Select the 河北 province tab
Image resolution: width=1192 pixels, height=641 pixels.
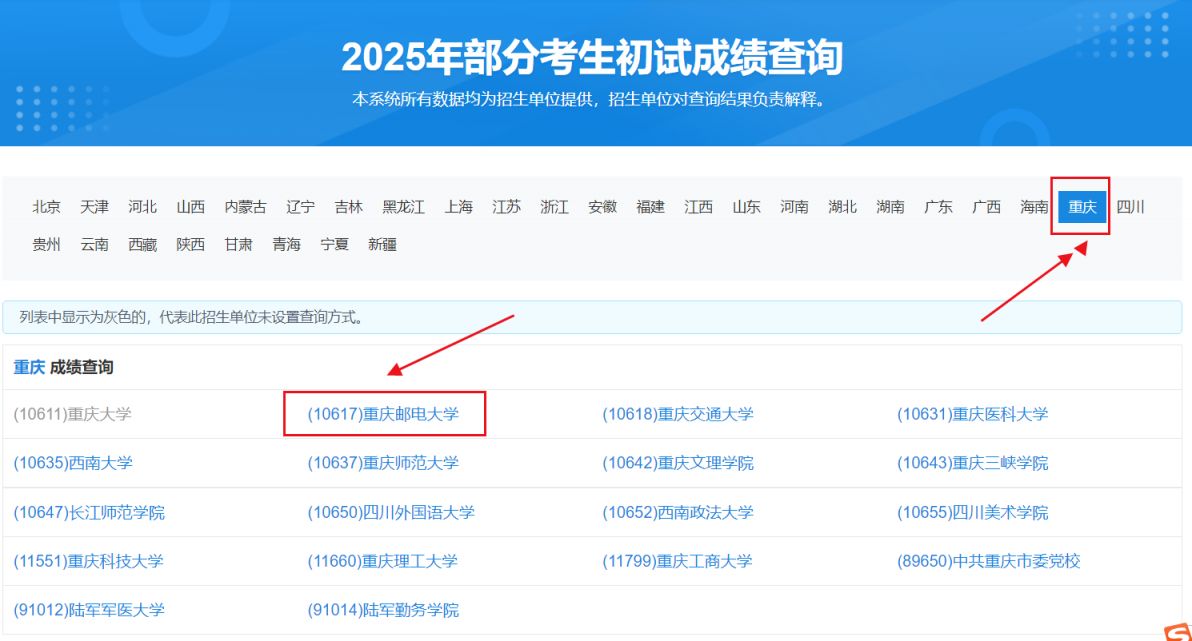point(142,207)
